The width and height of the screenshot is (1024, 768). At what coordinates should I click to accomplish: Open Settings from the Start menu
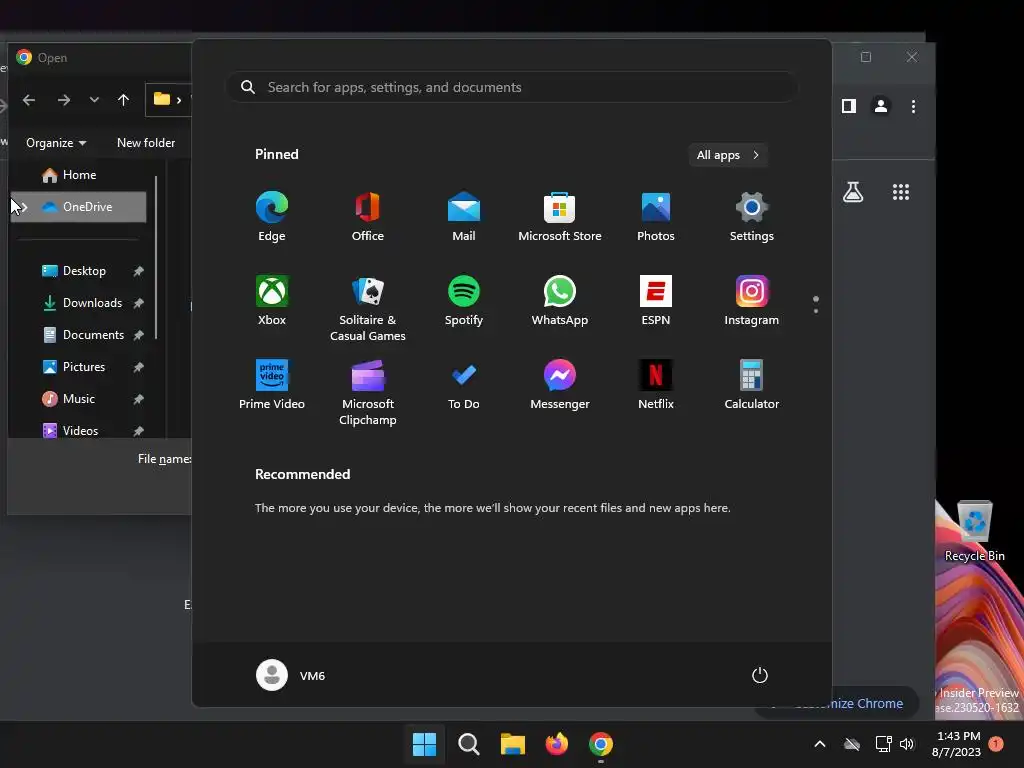(x=752, y=217)
